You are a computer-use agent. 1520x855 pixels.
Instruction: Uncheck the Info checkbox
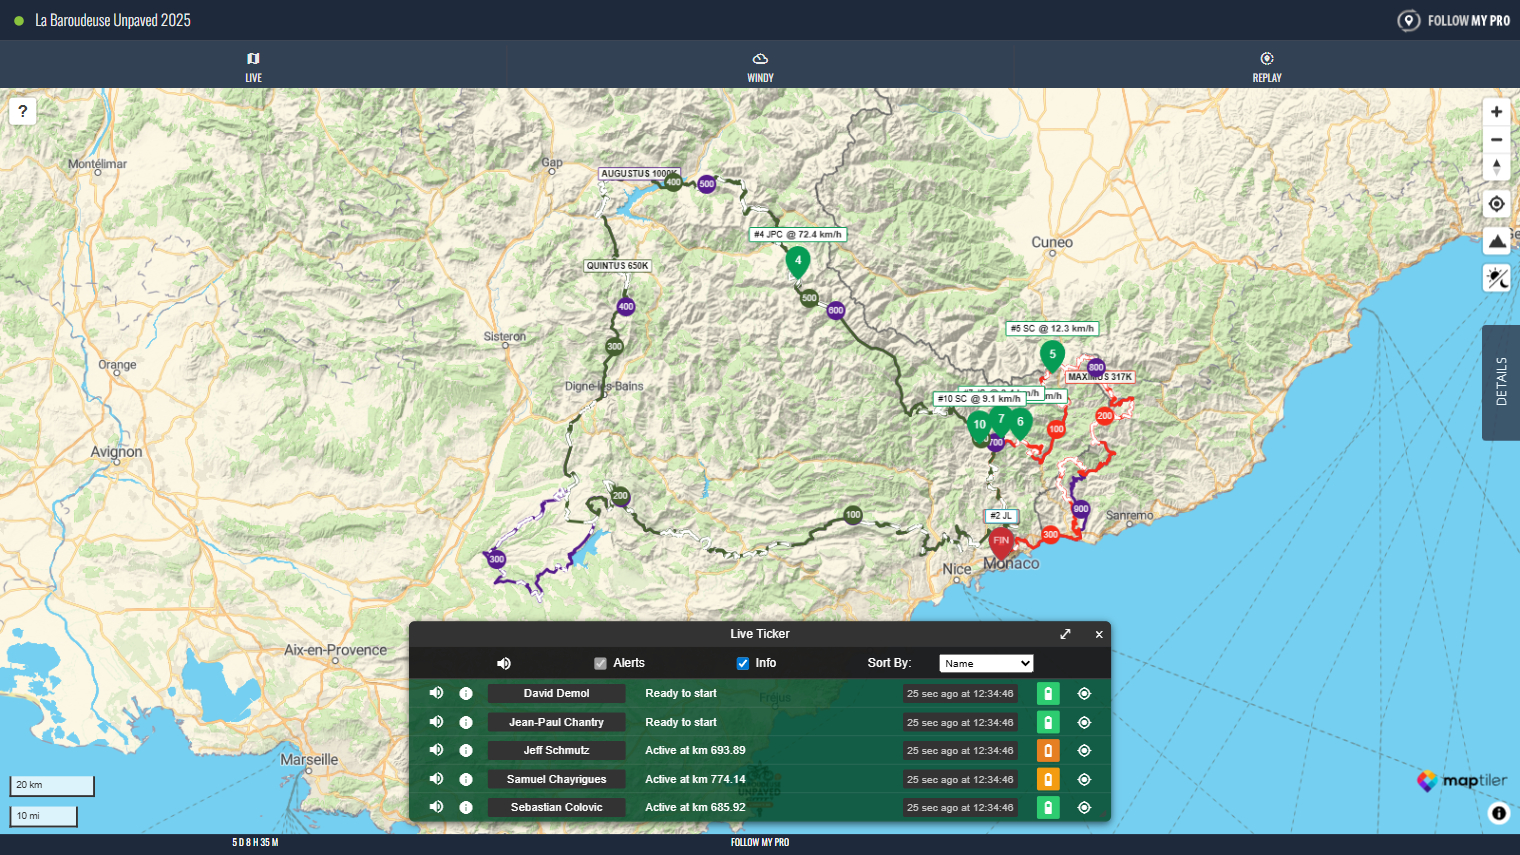(743, 663)
